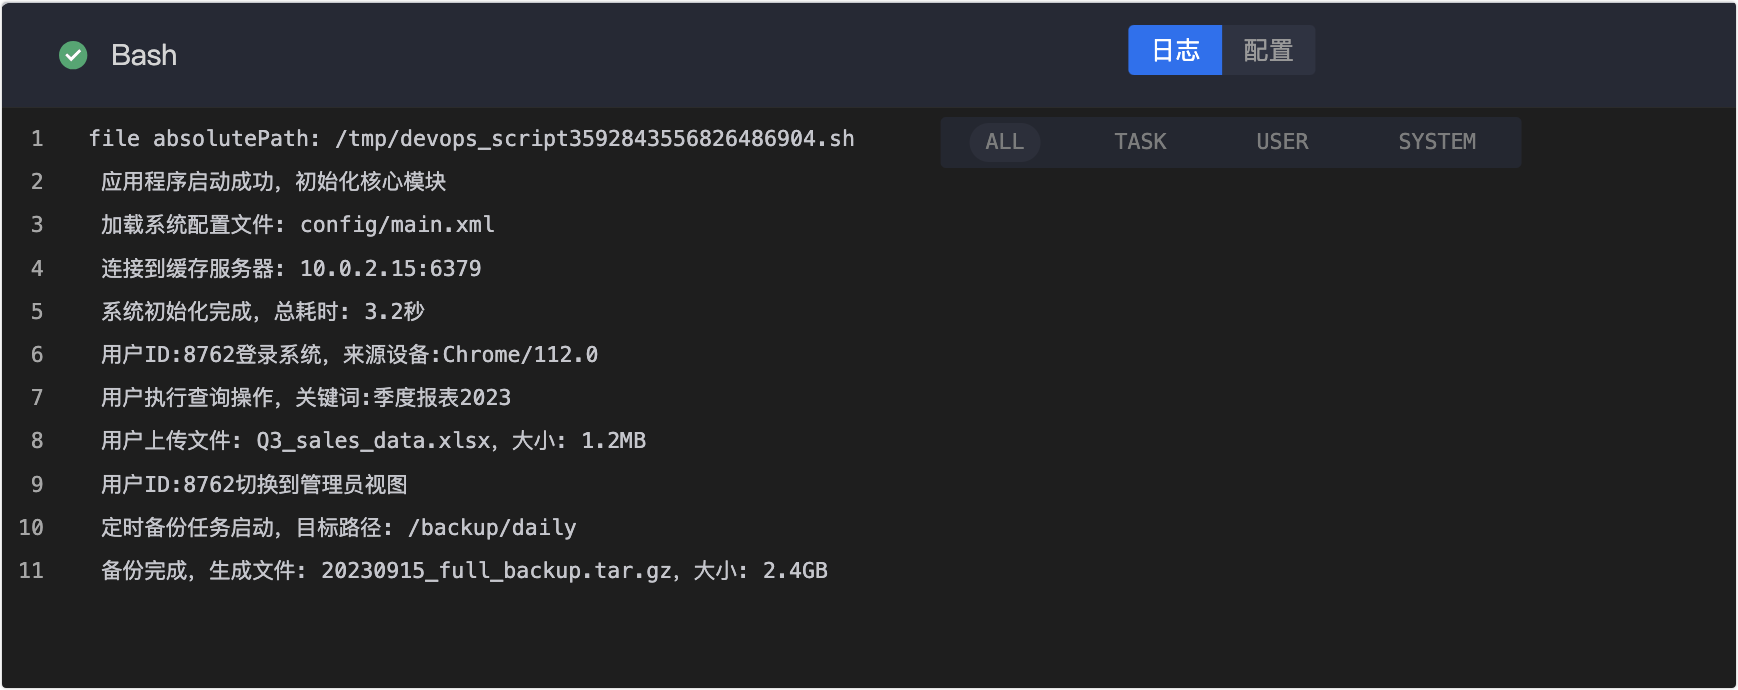This screenshot has width=1738, height=690.
Task: Click the 系统初始化完成 log entry
Action: tap(262, 312)
